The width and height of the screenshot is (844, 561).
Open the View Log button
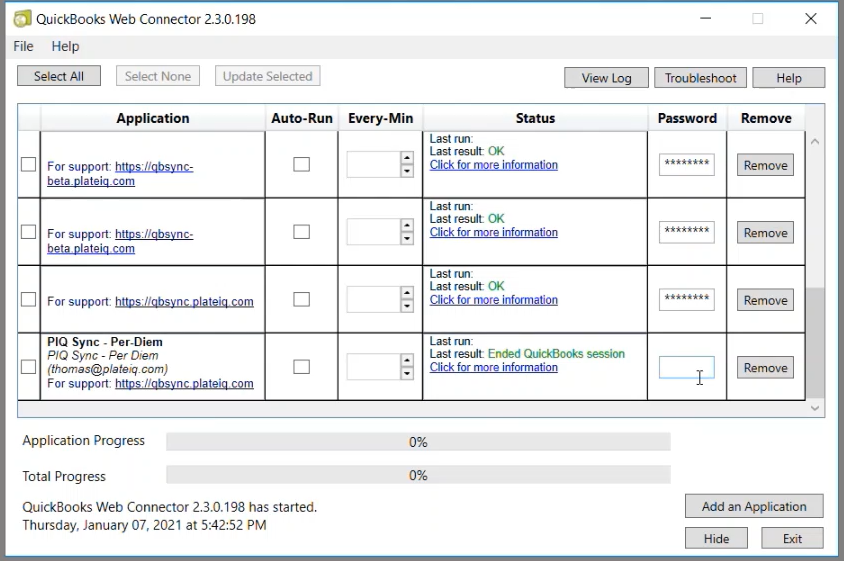tap(606, 78)
